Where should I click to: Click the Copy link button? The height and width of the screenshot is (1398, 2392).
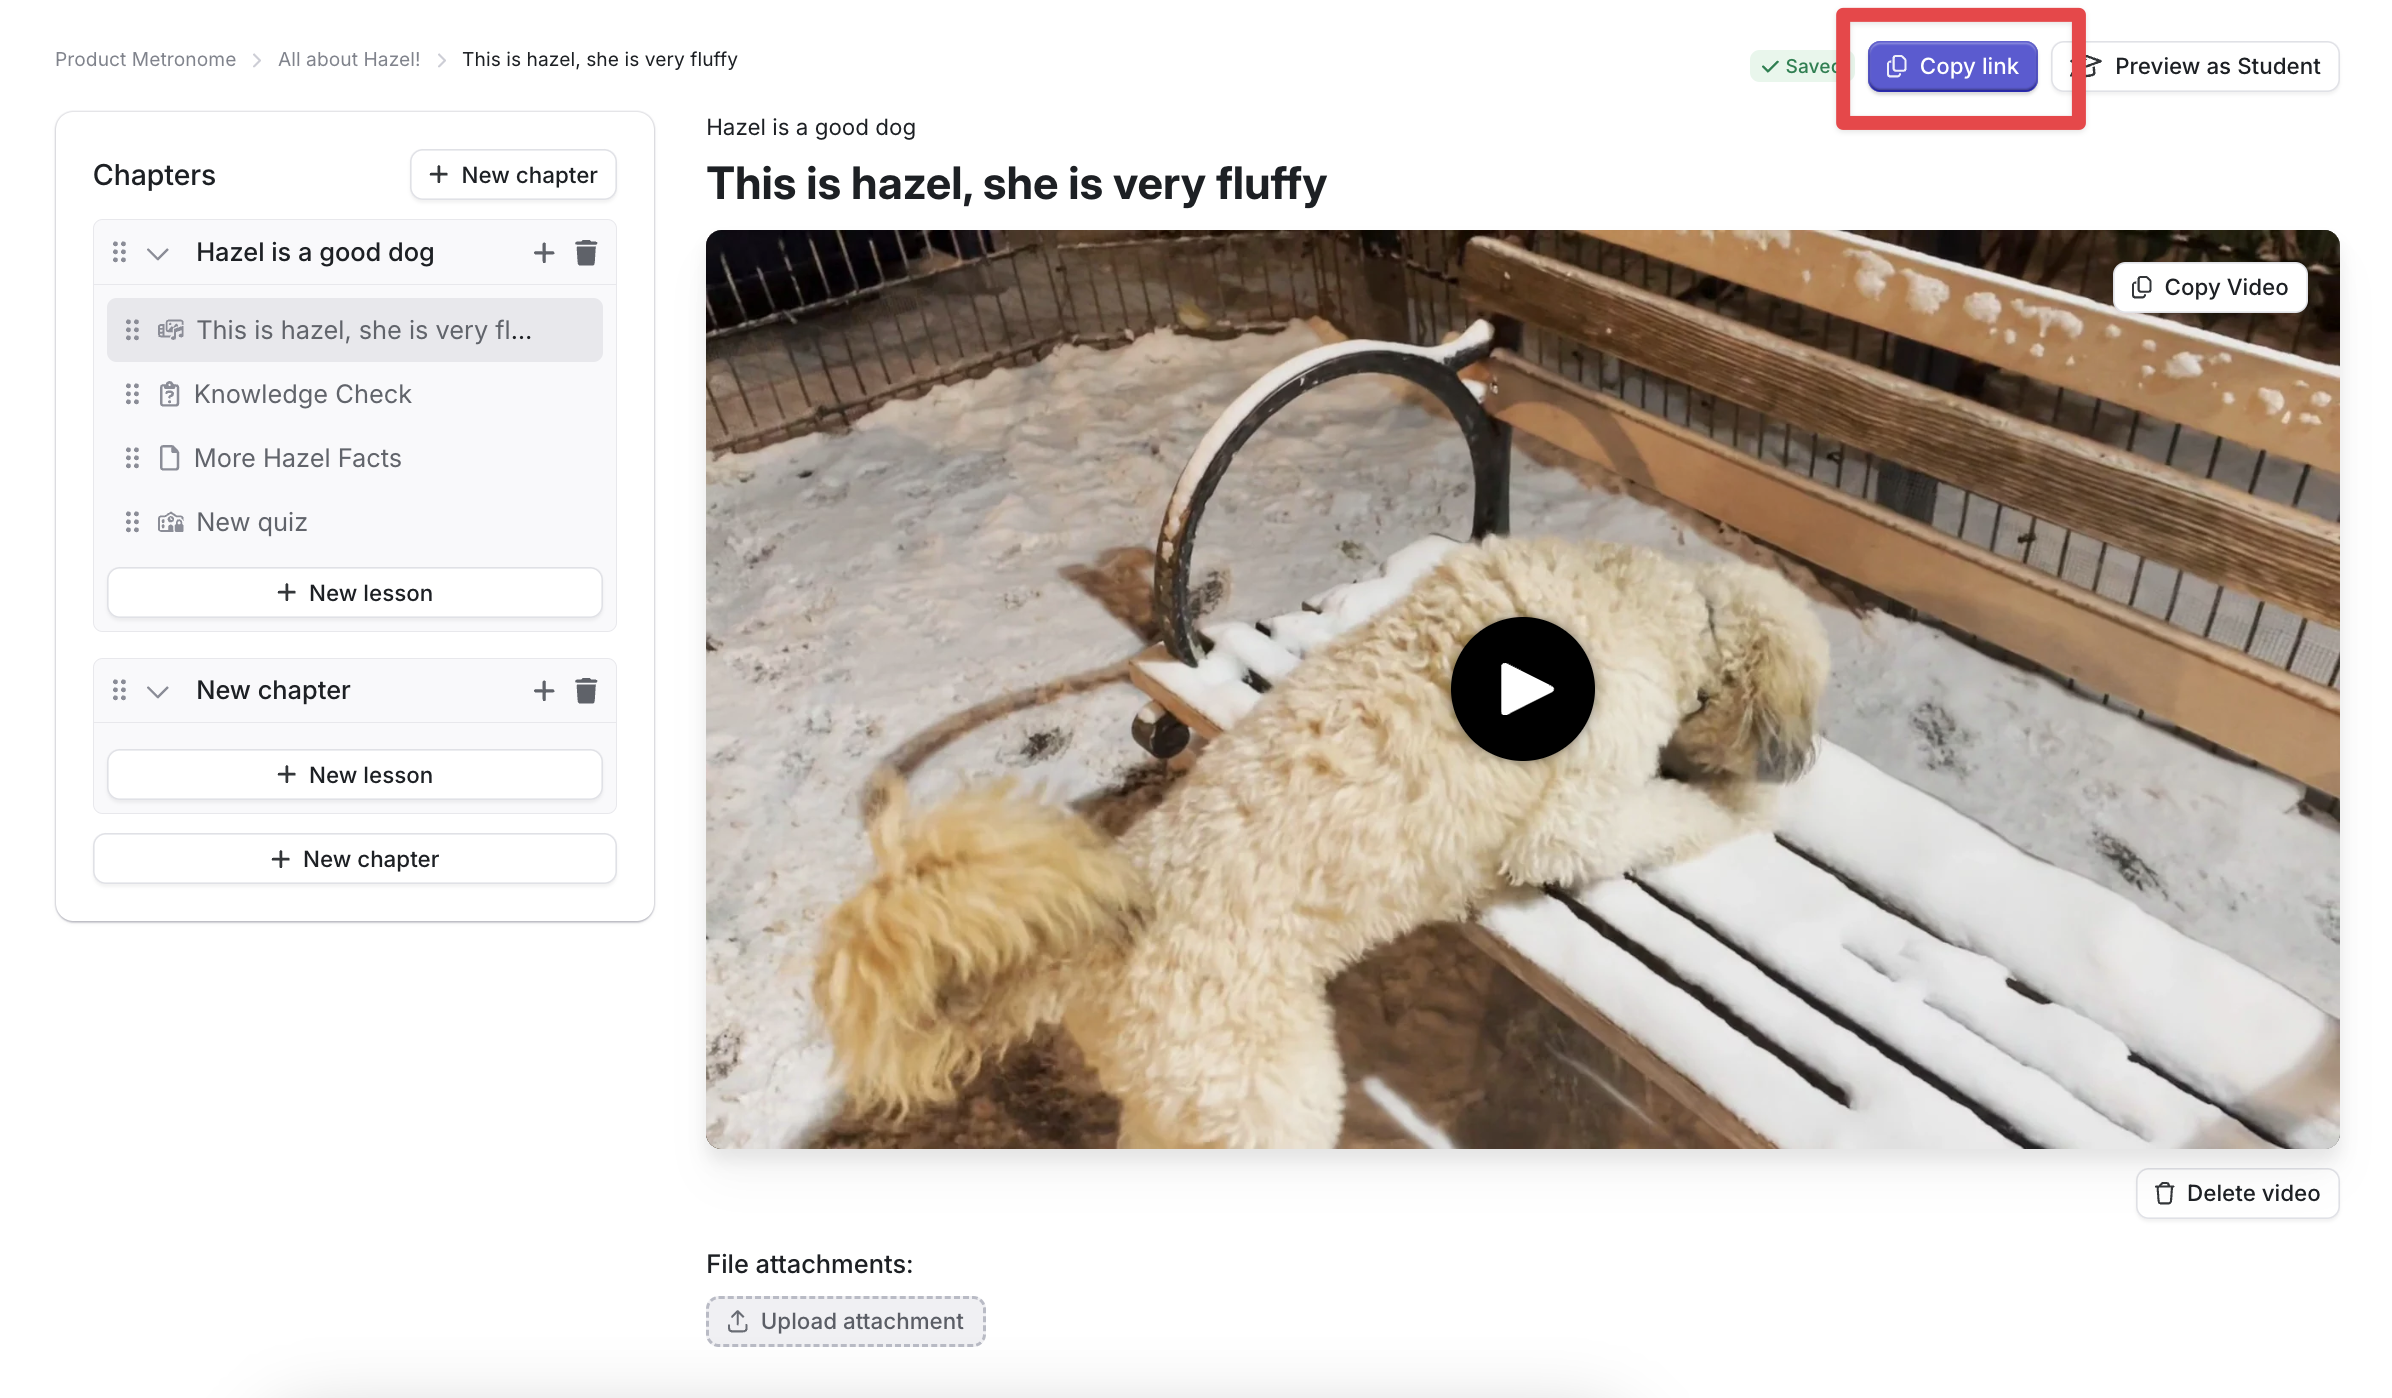click(x=1952, y=67)
